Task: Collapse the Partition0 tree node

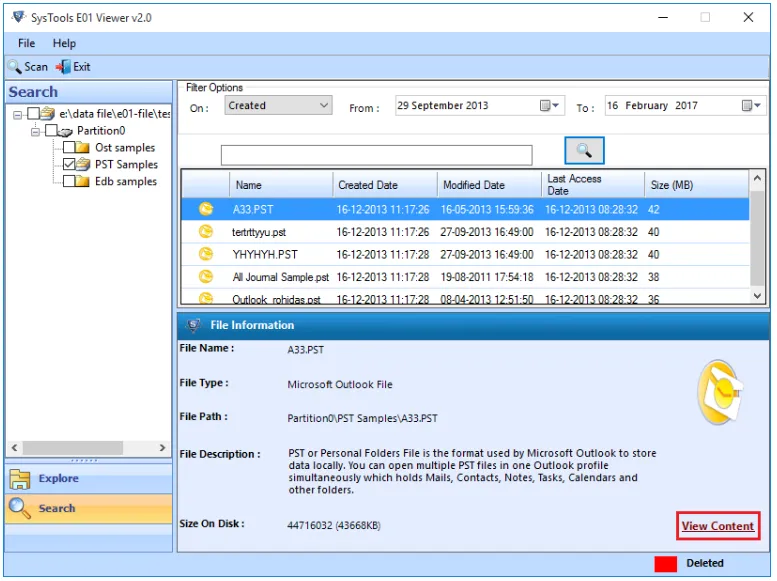Action: 35,131
